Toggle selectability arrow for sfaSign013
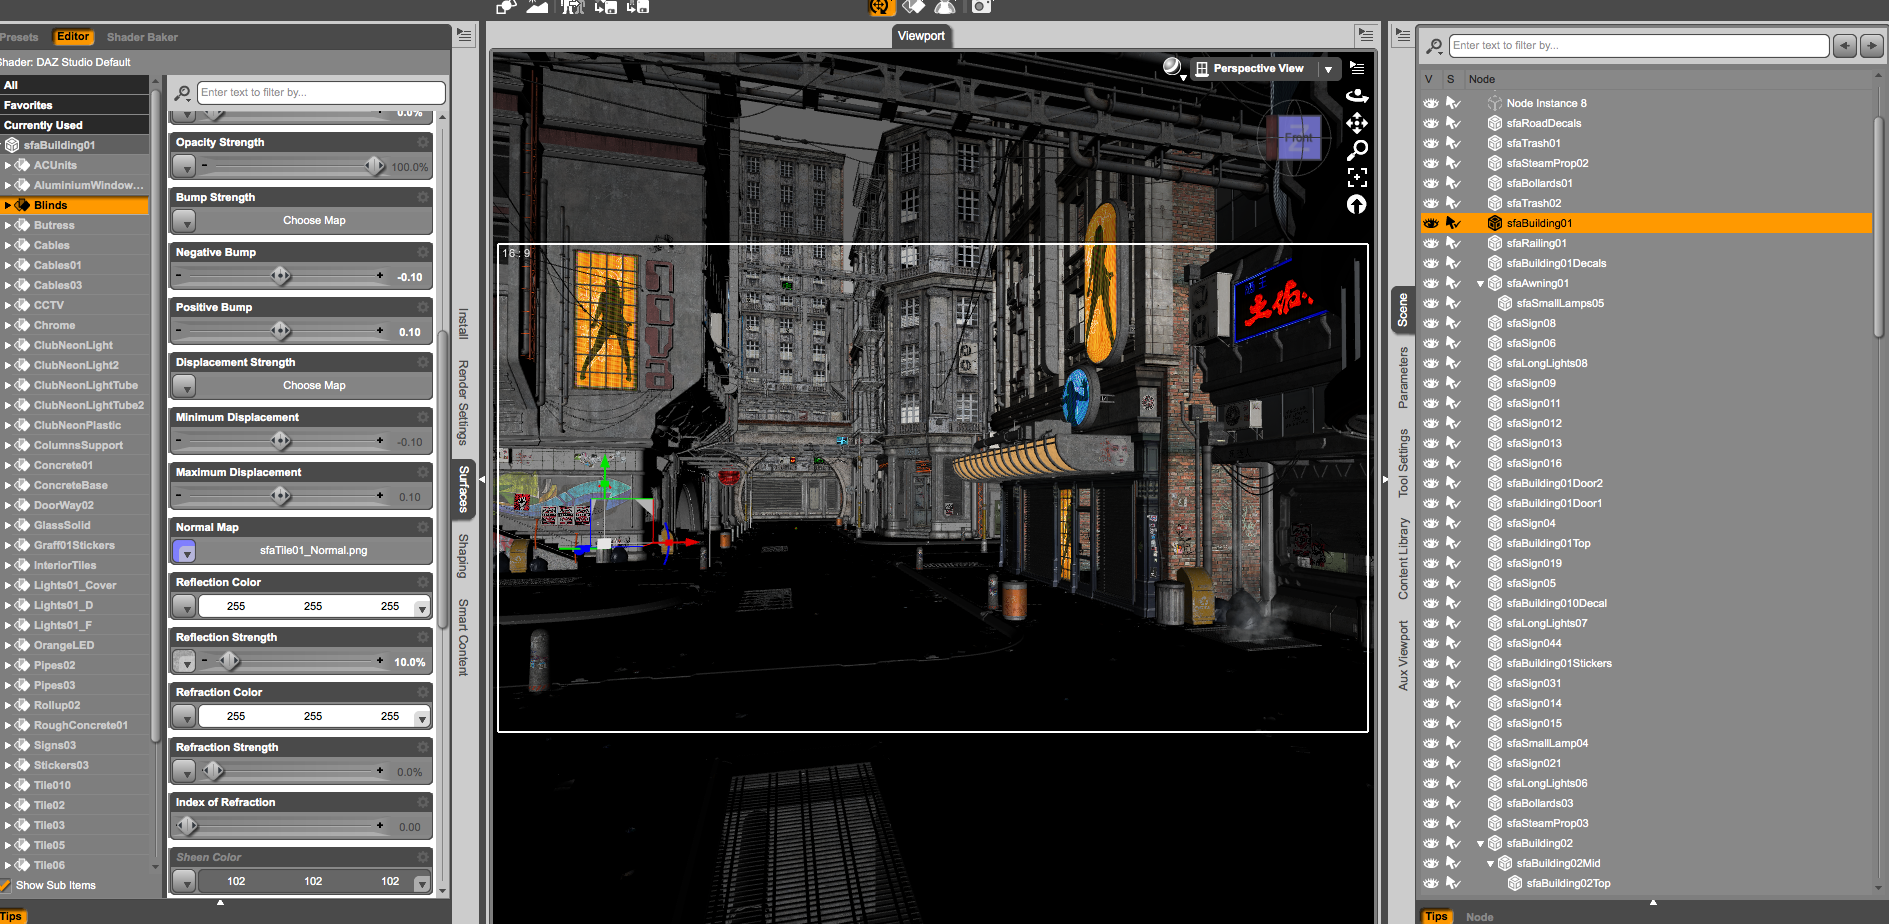Screen dimensions: 1889x924 pyautogui.click(x=1453, y=443)
